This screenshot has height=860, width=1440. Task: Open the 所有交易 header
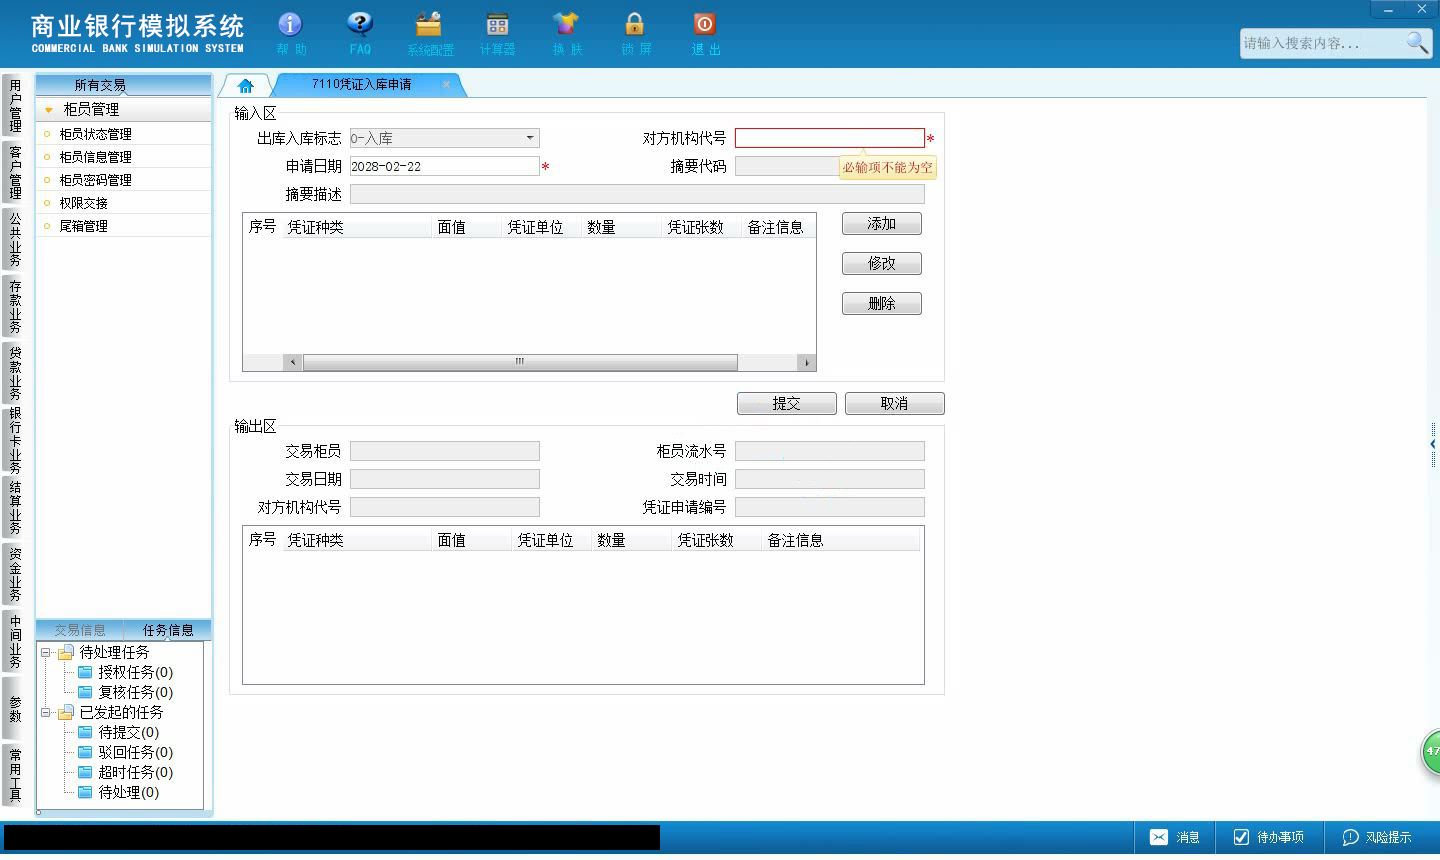click(x=100, y=85)
